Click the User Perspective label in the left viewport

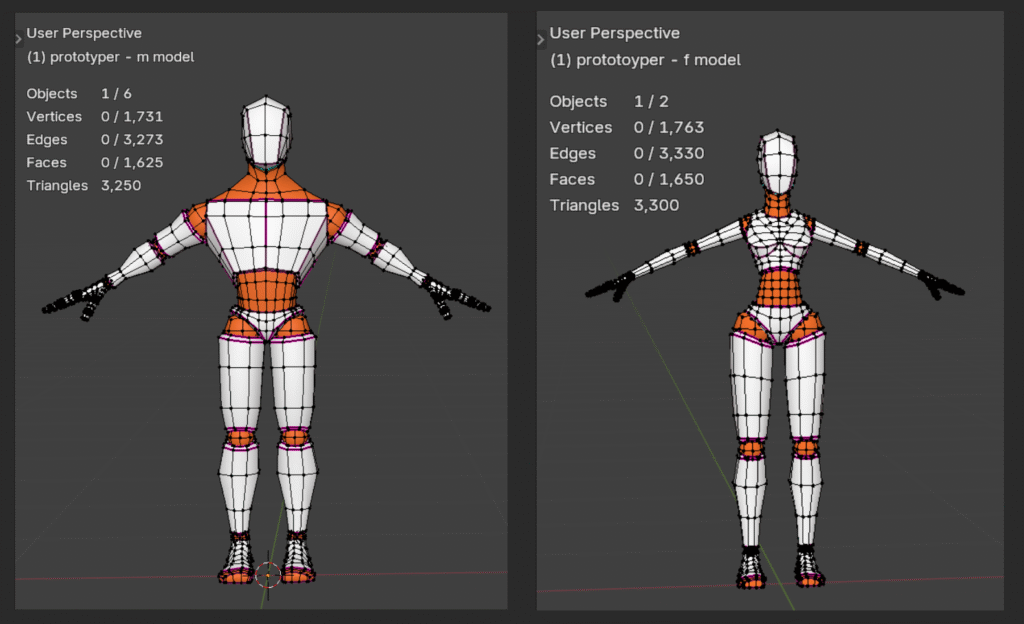point(84,34)
